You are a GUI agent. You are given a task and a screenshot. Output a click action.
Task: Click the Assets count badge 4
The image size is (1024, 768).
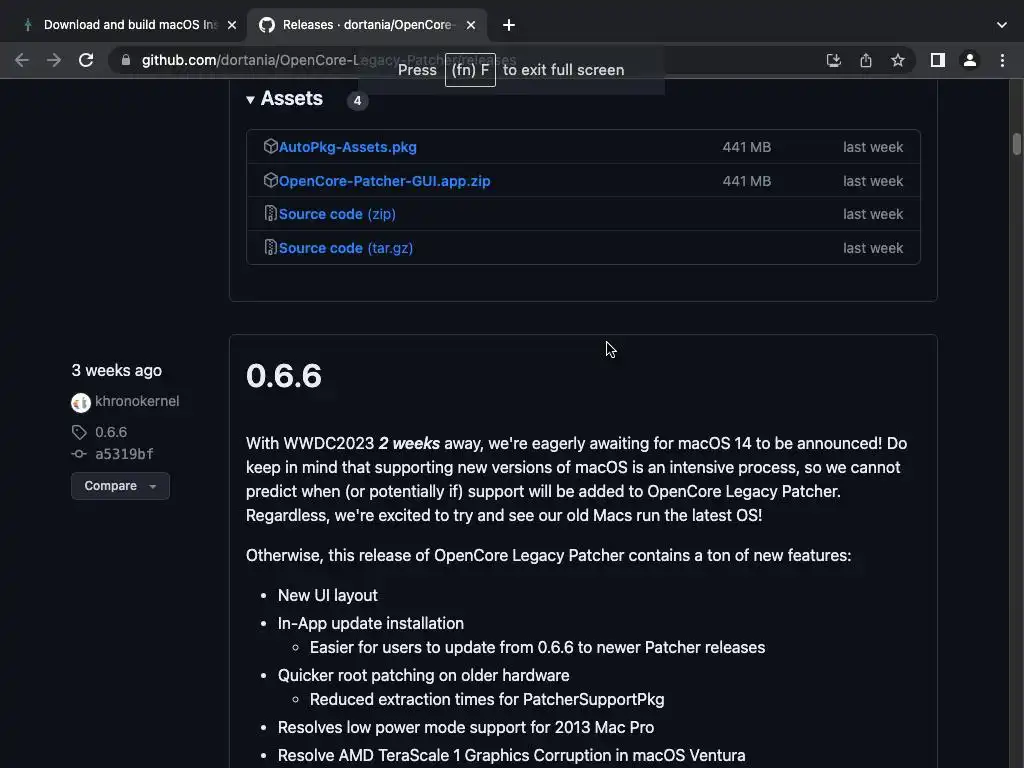pos(357,101)
